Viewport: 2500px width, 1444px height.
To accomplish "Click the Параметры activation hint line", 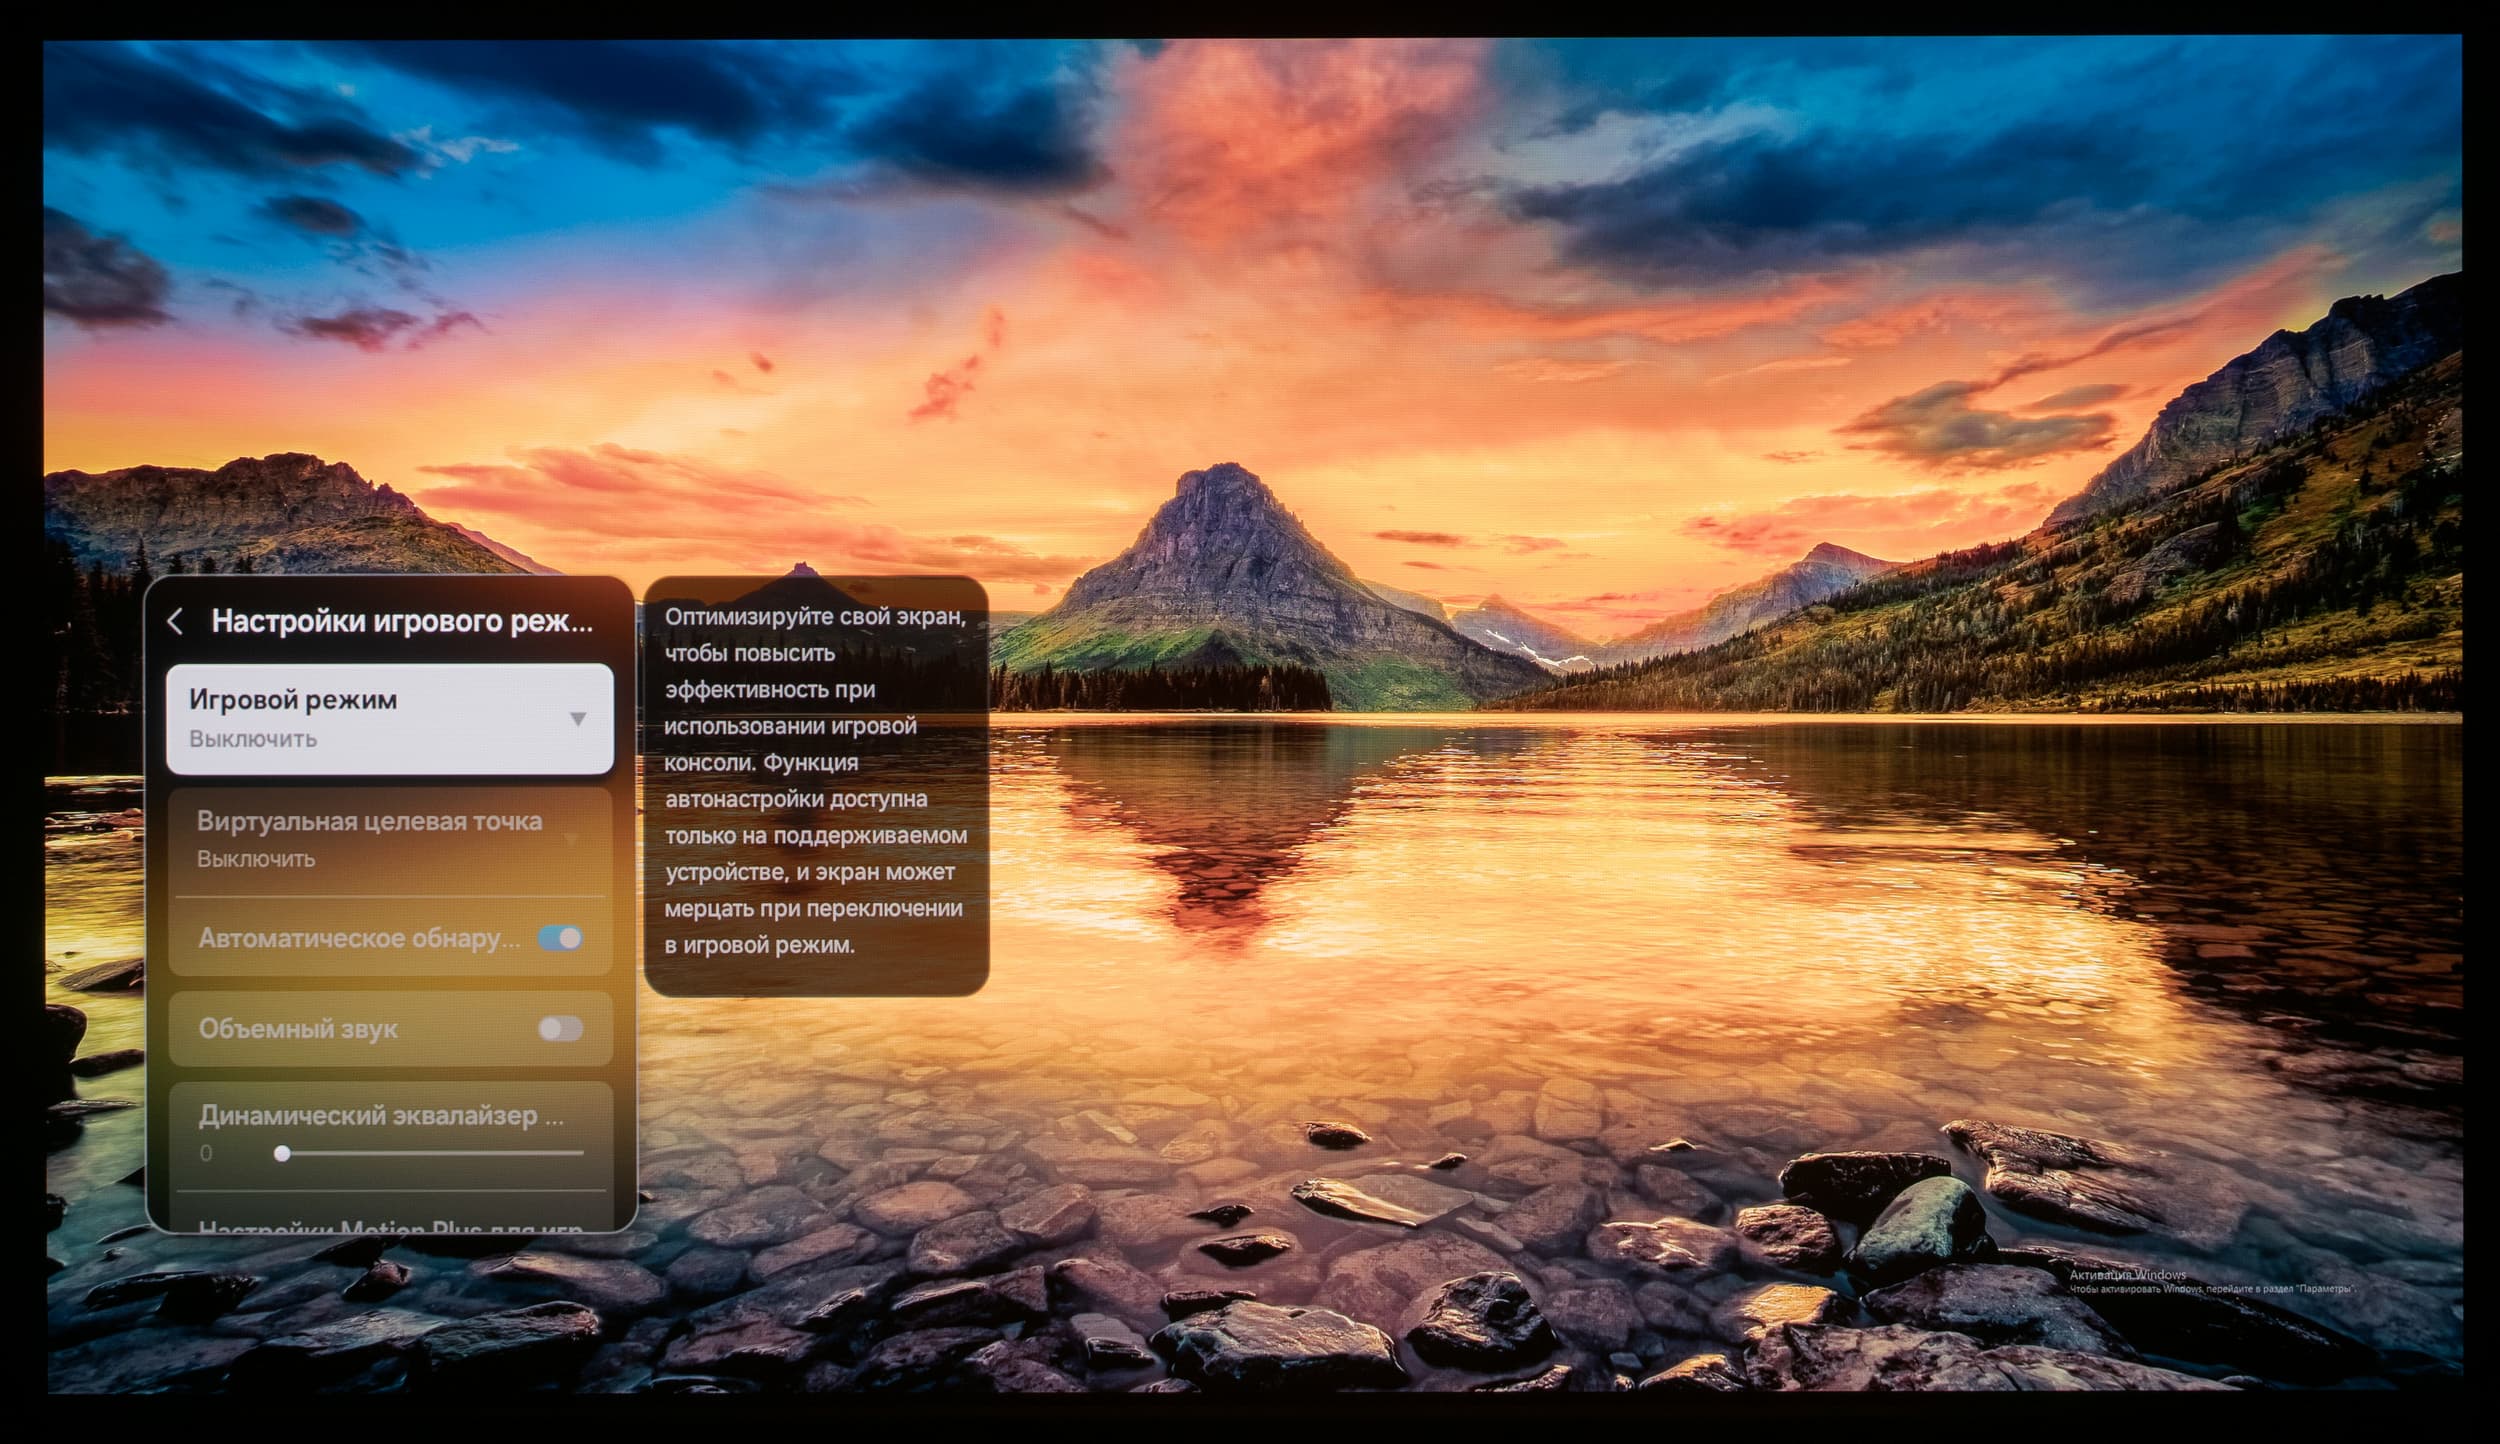I will (2213, 1290).
